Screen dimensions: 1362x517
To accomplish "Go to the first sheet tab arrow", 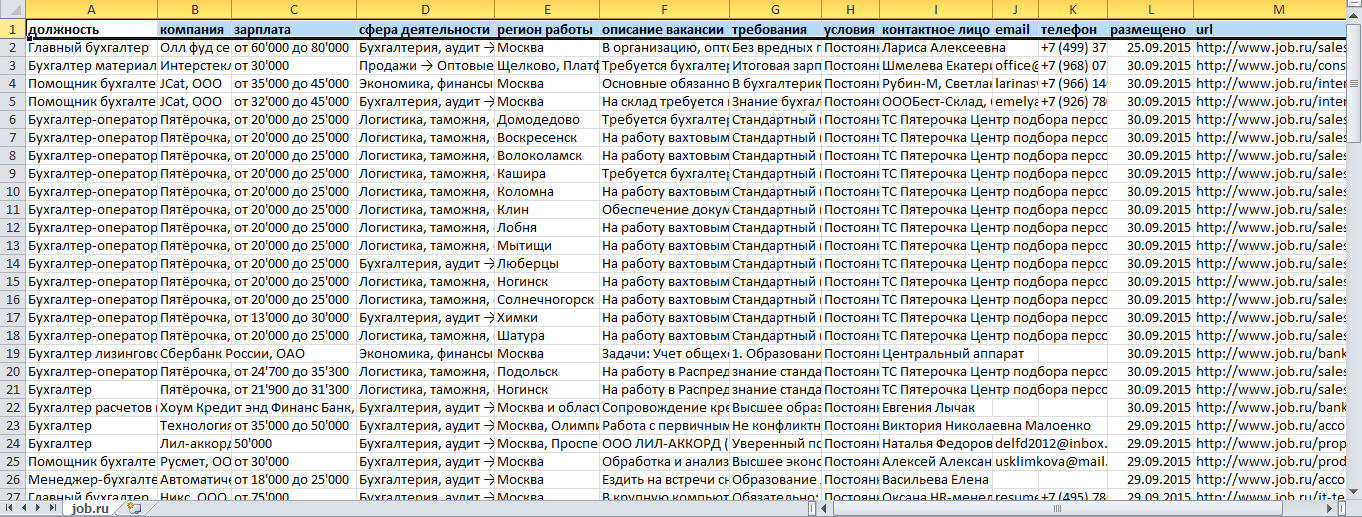I will click(10, 508).
